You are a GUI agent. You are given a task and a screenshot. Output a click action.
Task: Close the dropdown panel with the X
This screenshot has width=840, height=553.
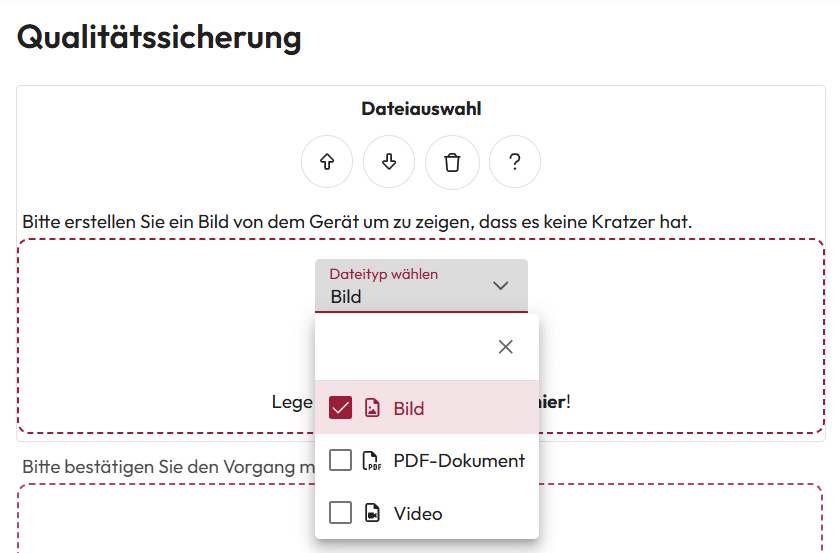[x=506, y=347]
